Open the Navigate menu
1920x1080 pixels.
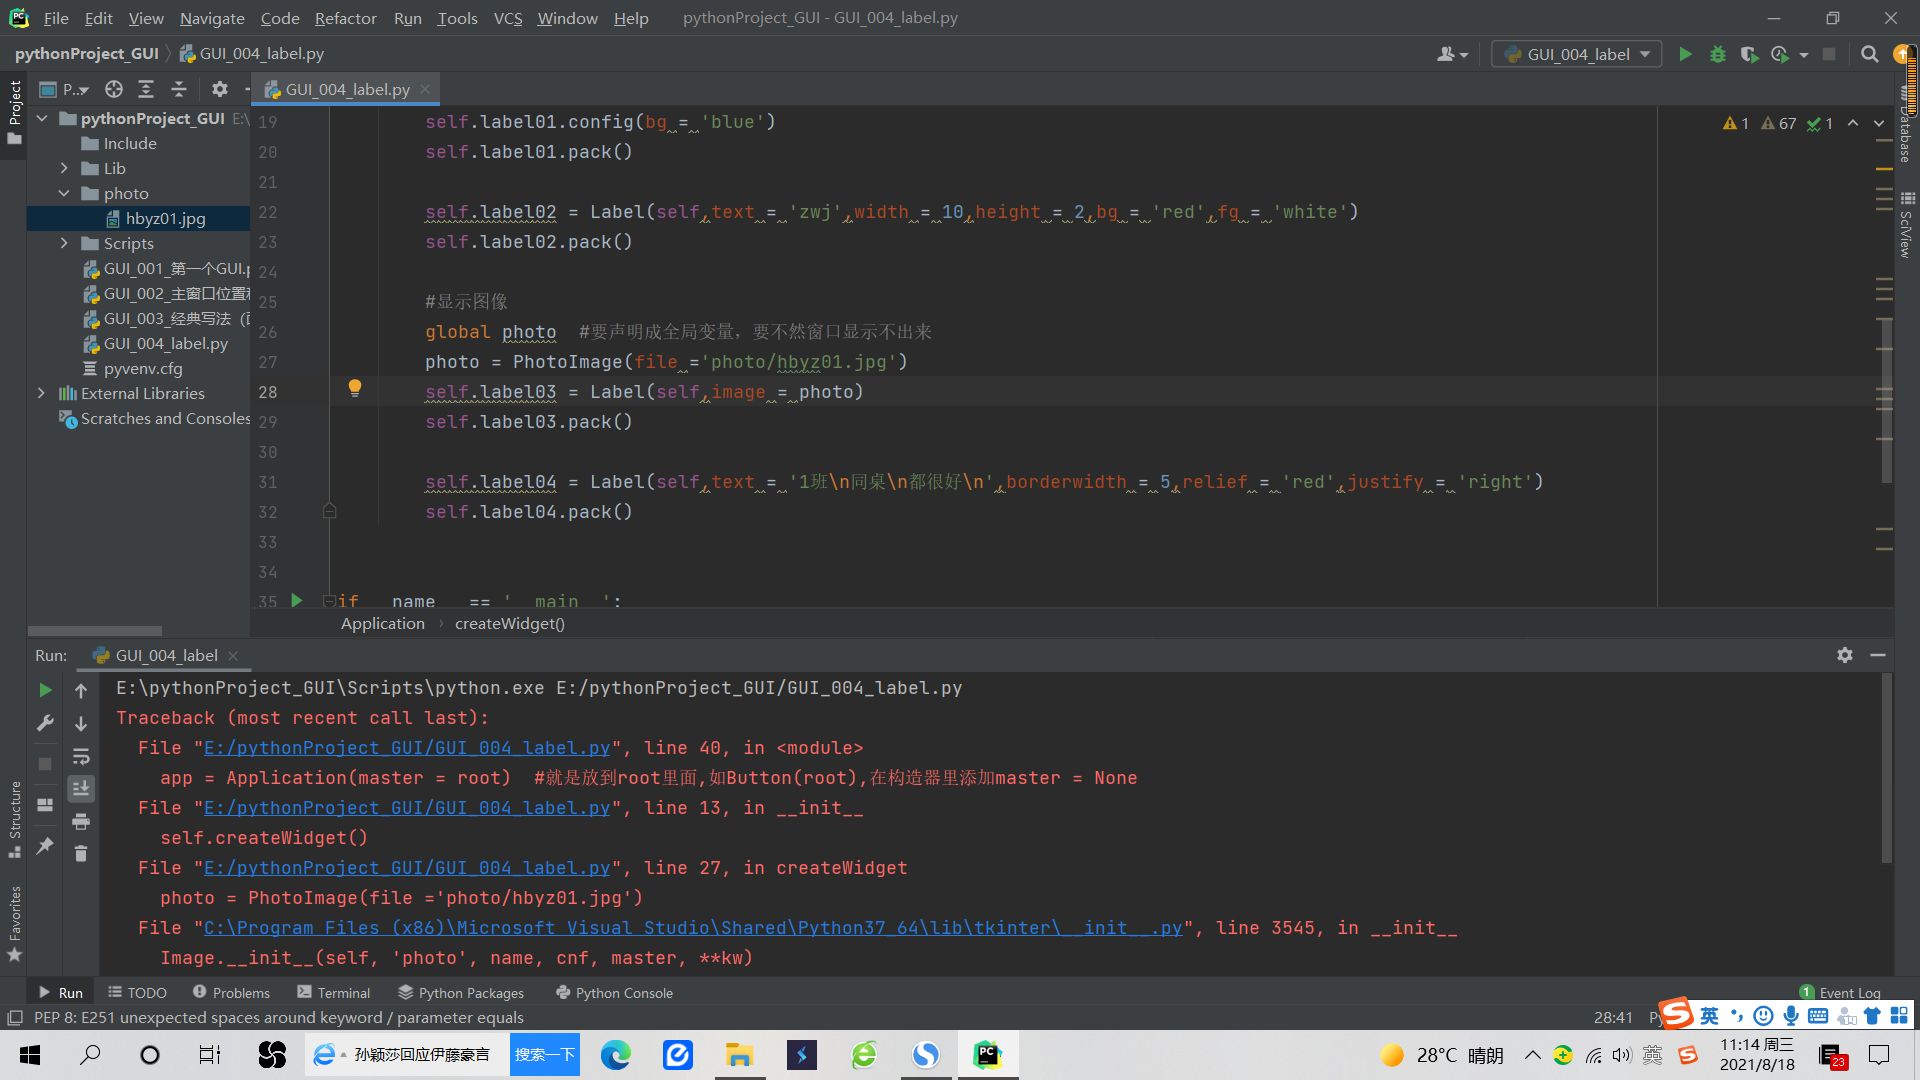[212, 18]
